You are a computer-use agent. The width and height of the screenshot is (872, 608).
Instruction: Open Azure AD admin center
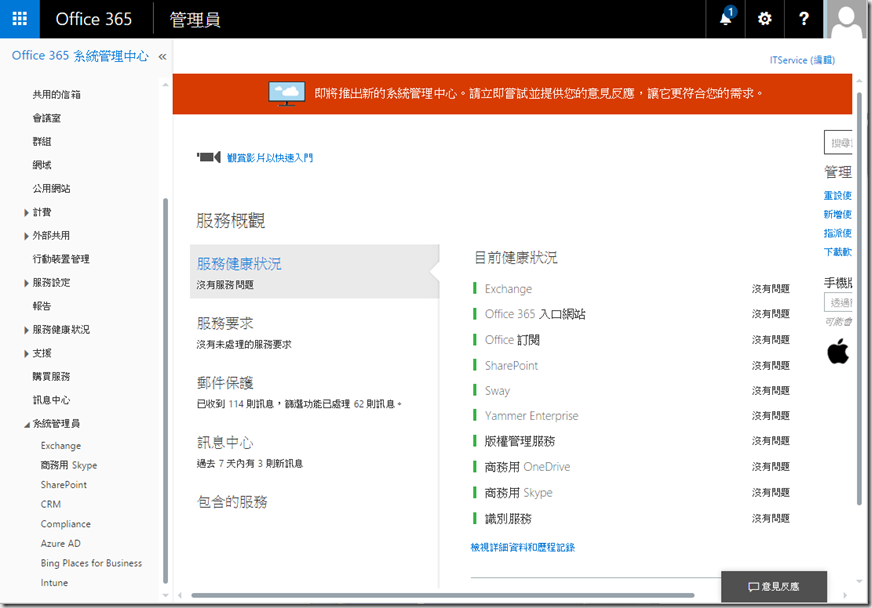[60, 543]
